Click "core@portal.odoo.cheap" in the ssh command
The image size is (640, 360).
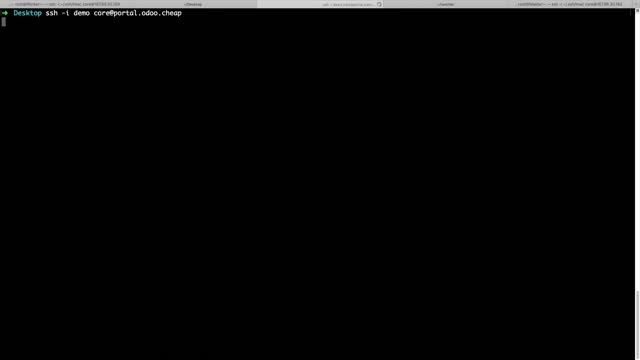(138, 13)
